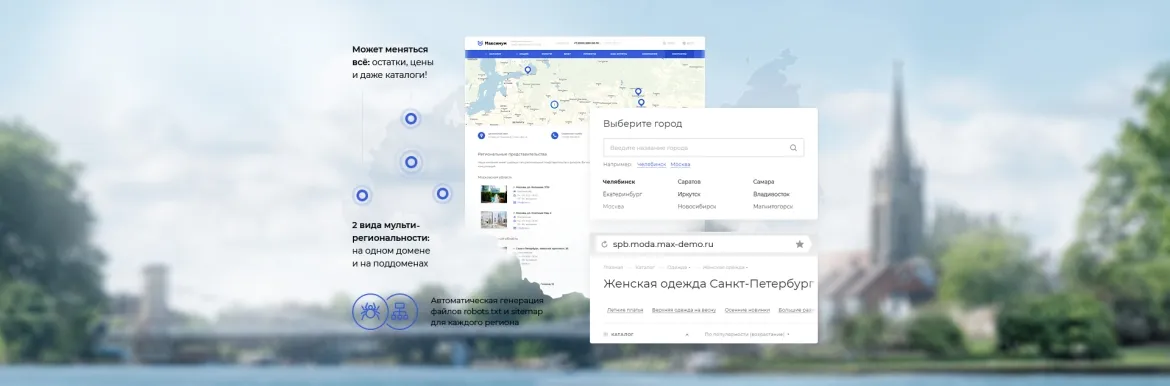The width and height of the screenshot is (1170, 386).
Task: Click the 'Женская одежда Санкт-Петербург' page heading
Action: coord(708,284)
